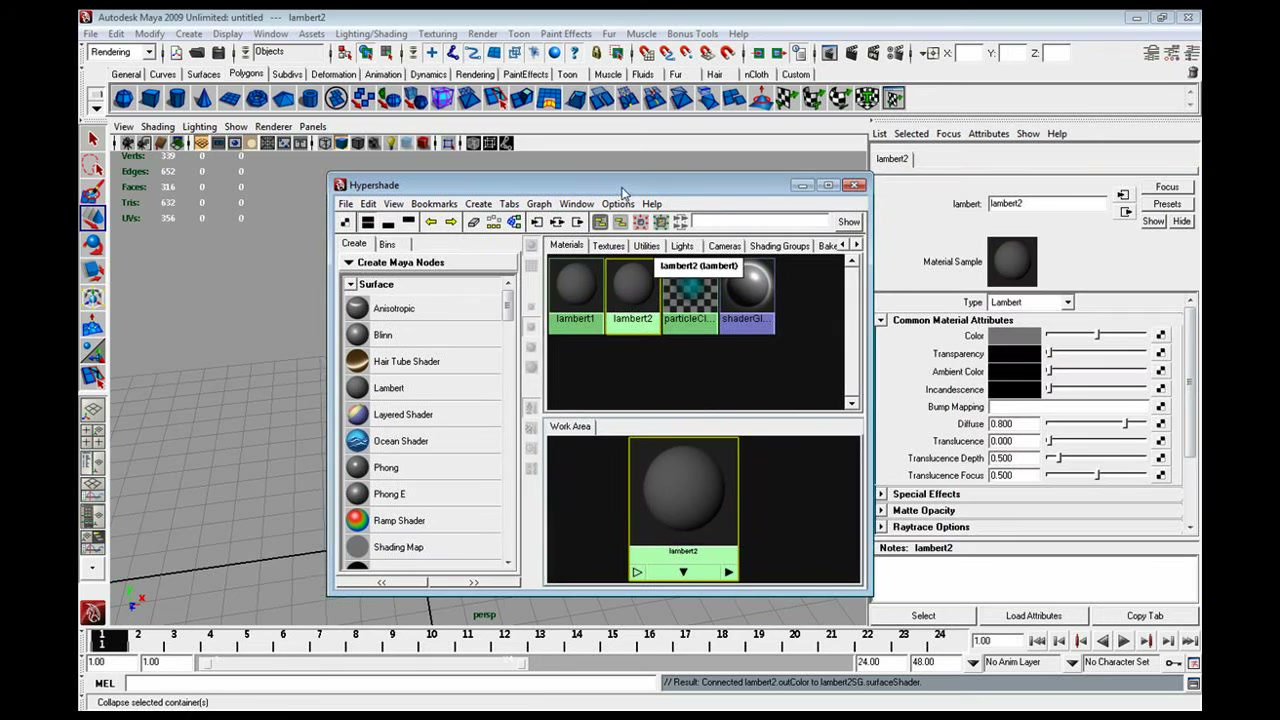Image resolution: width=1280 pixels, height=720 pixels.
Task: Graph input and output connections in Hypershade
Action: pos(557,222)
